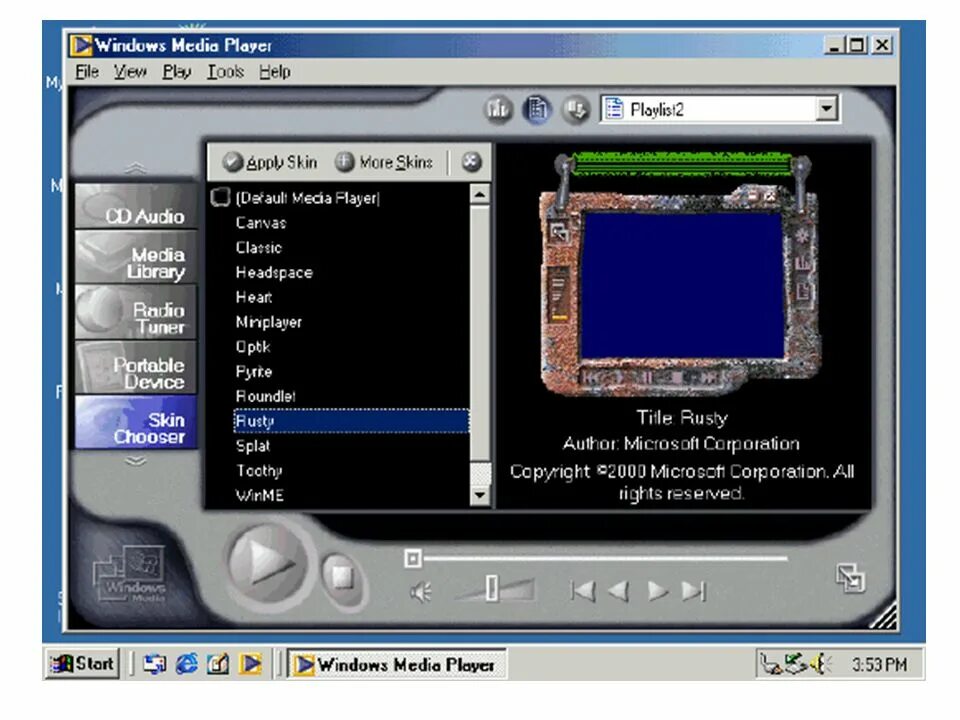Click Apply Skin button

pyautogui.click(x=270, y=162)
